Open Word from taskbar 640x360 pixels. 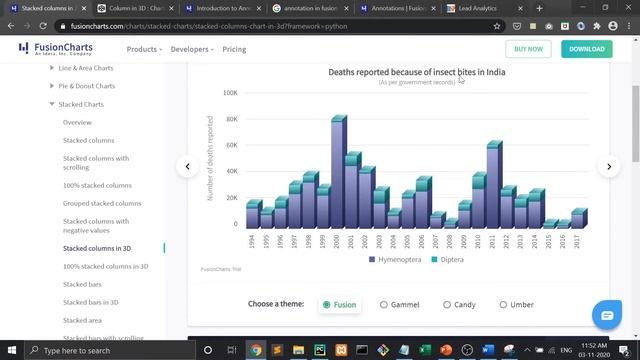click(x=488, y=350)
